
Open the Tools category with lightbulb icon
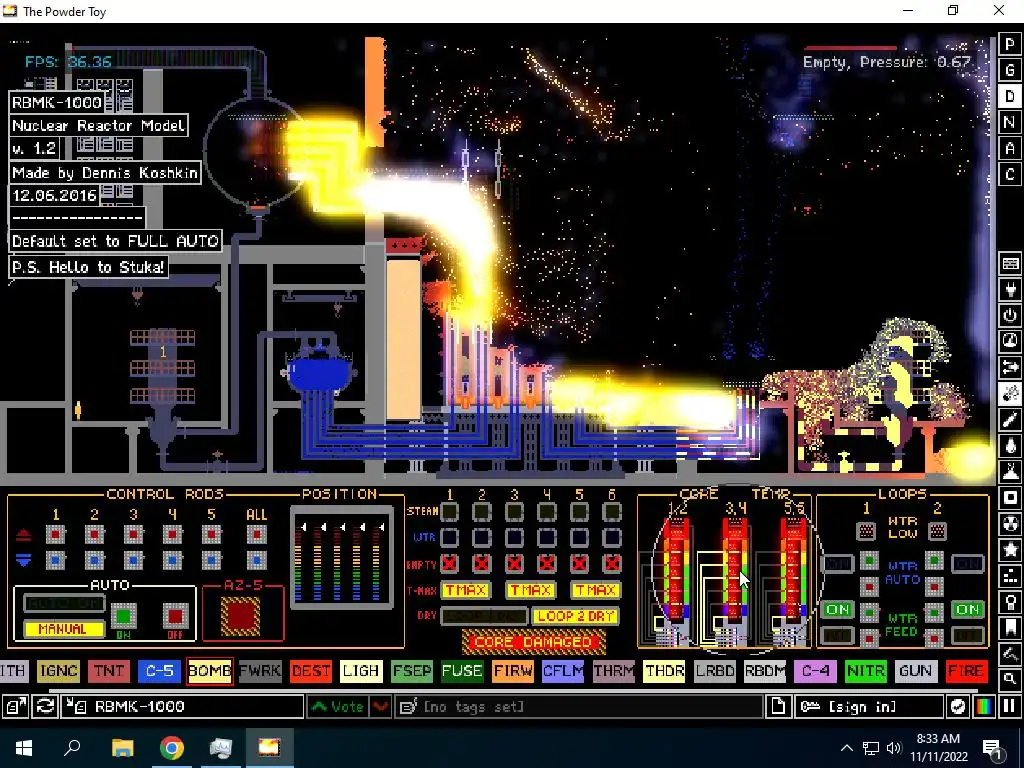(1010, 601)
